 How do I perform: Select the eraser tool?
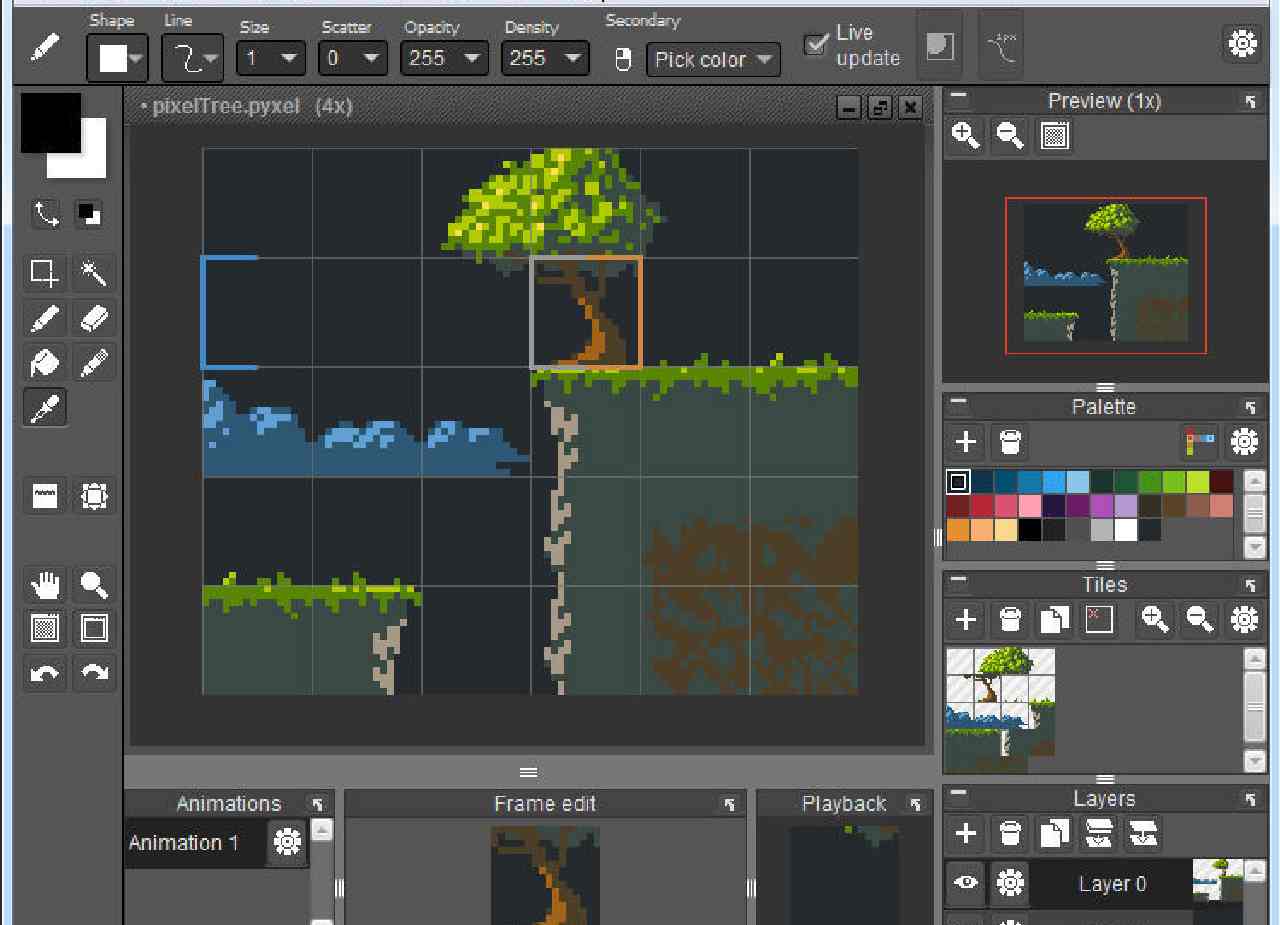[94, 318]
